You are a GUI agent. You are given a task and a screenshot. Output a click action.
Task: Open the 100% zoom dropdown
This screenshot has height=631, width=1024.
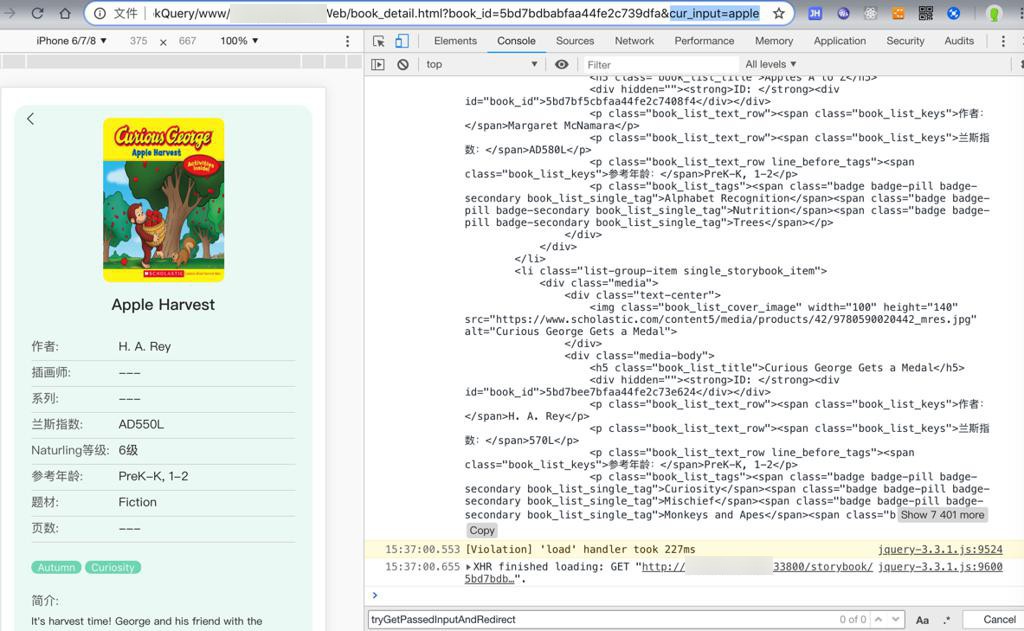tap(239, 40)
